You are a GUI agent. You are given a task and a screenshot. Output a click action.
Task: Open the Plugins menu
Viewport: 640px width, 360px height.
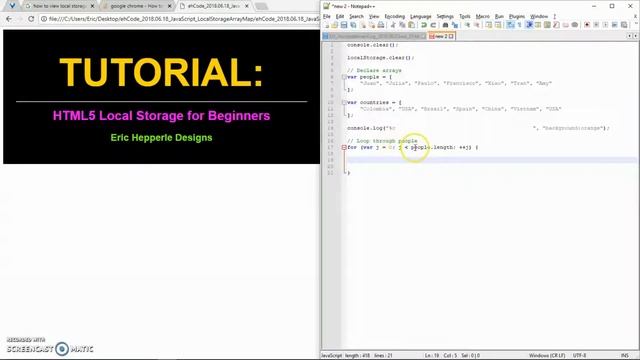[517, 16]
